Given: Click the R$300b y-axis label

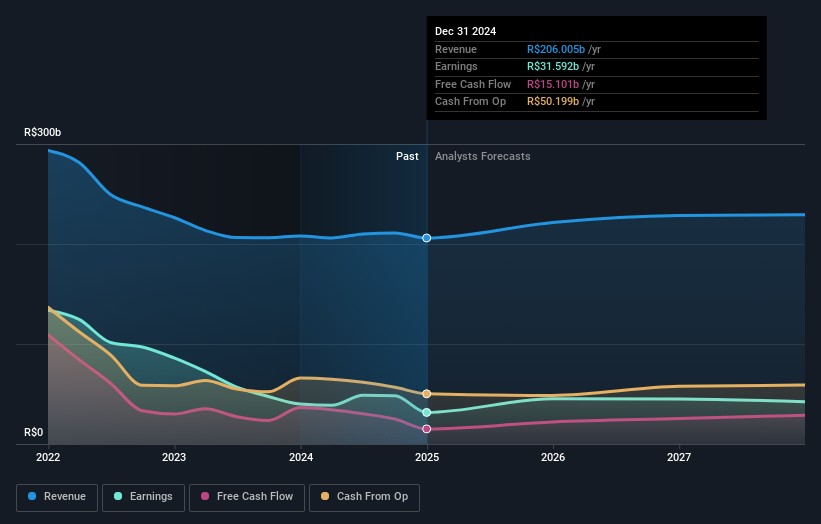Looking at the screenshot, I should [x=43, y=133].
